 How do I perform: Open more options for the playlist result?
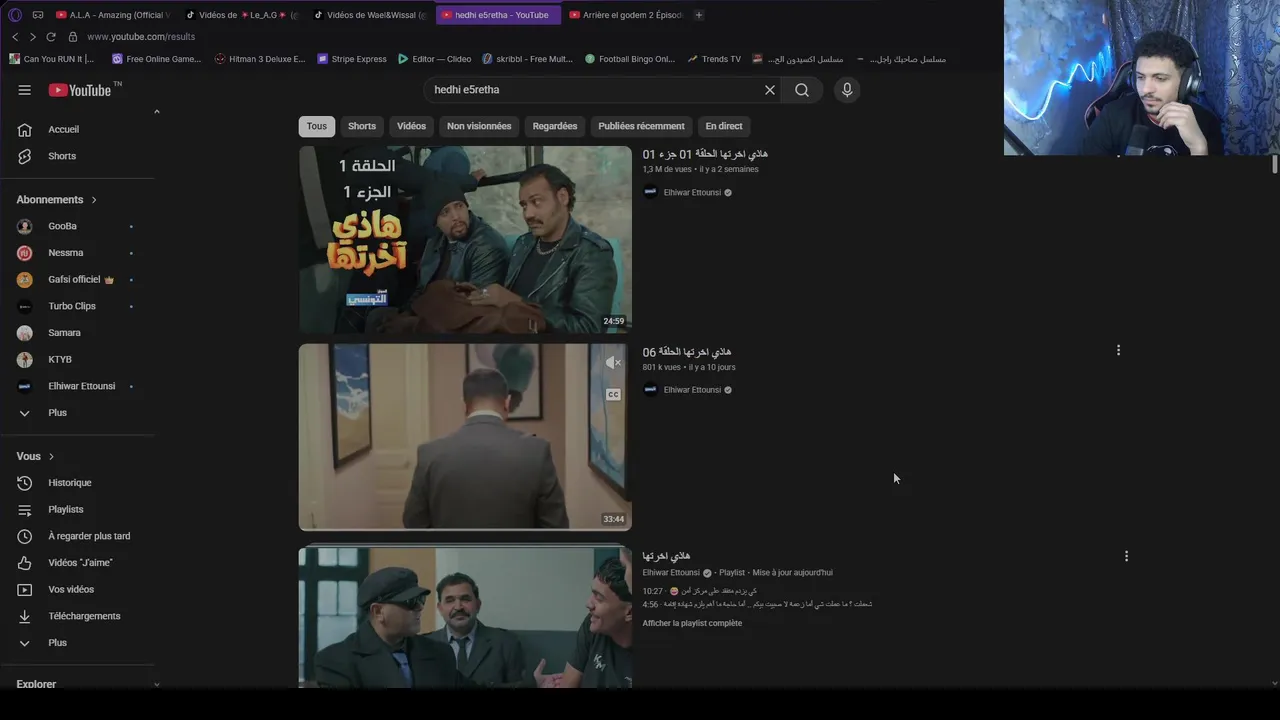[1126, 556]
